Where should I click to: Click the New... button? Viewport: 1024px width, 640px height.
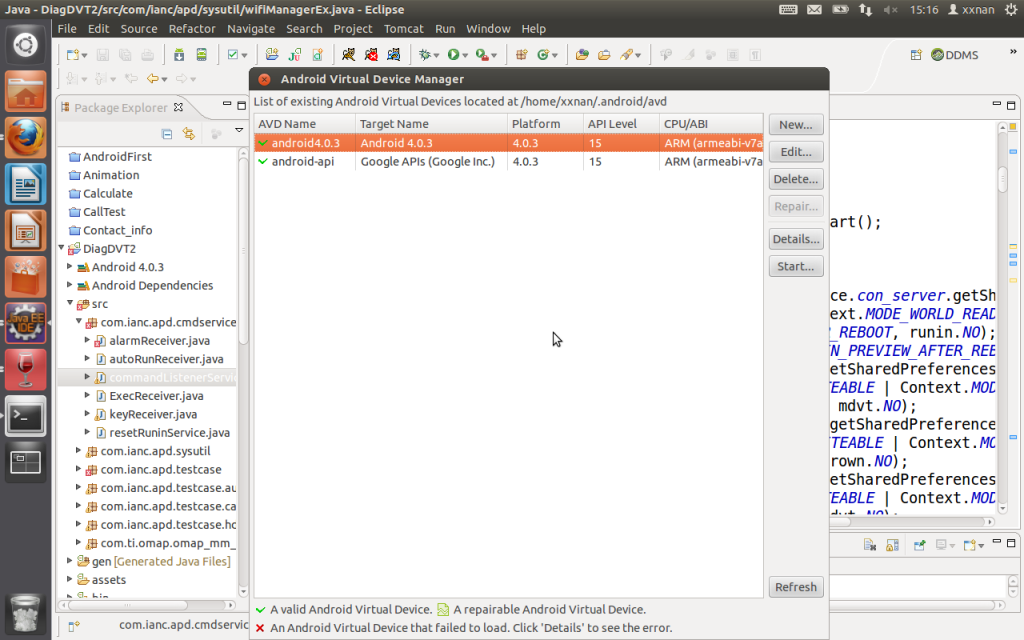tap(795, 124)
